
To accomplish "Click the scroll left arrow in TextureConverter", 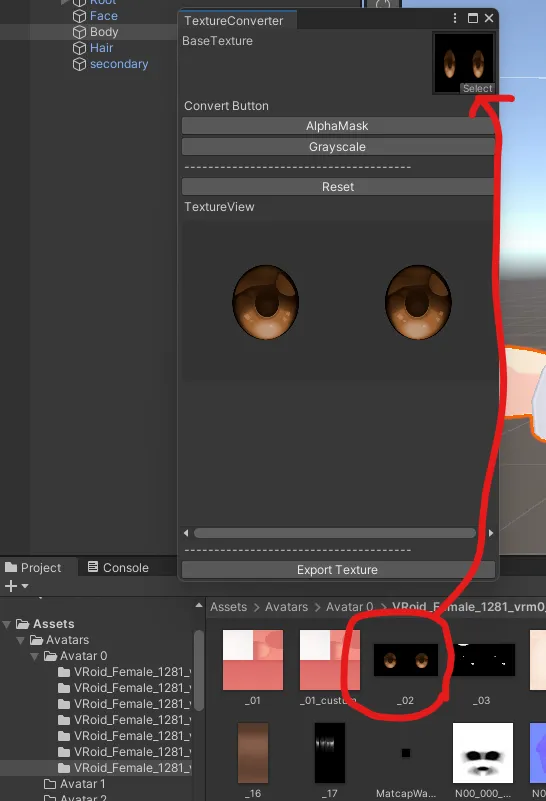I will tap(186, 533).
